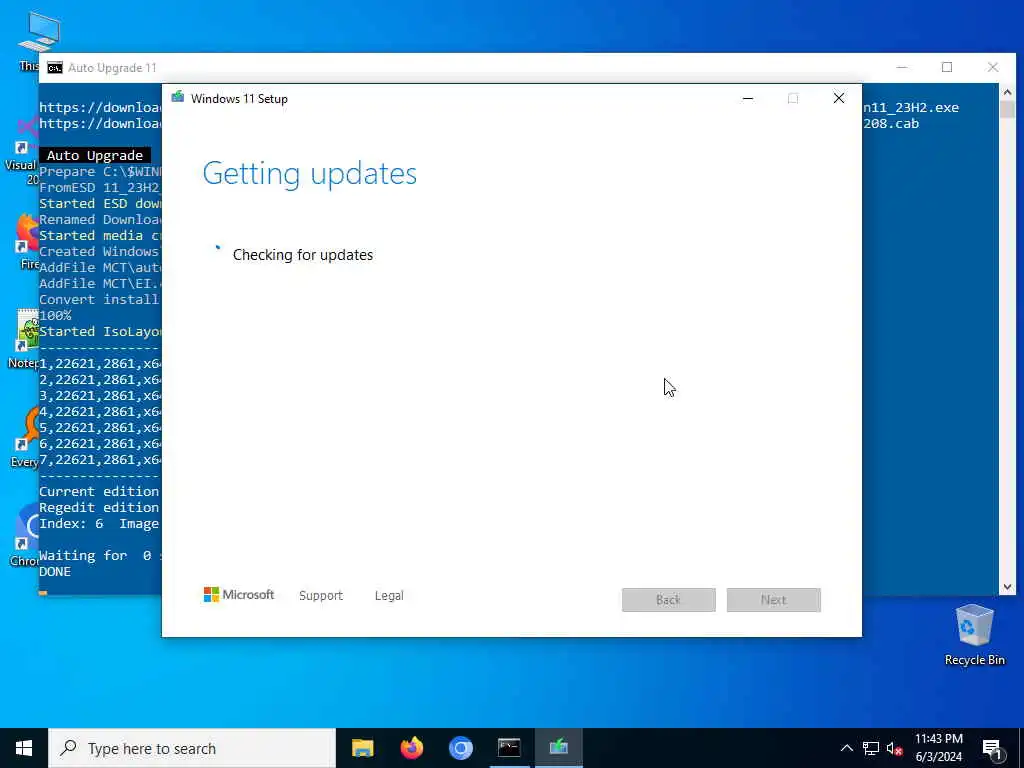Open Firefox from the taskbar

tap(411, 748)
